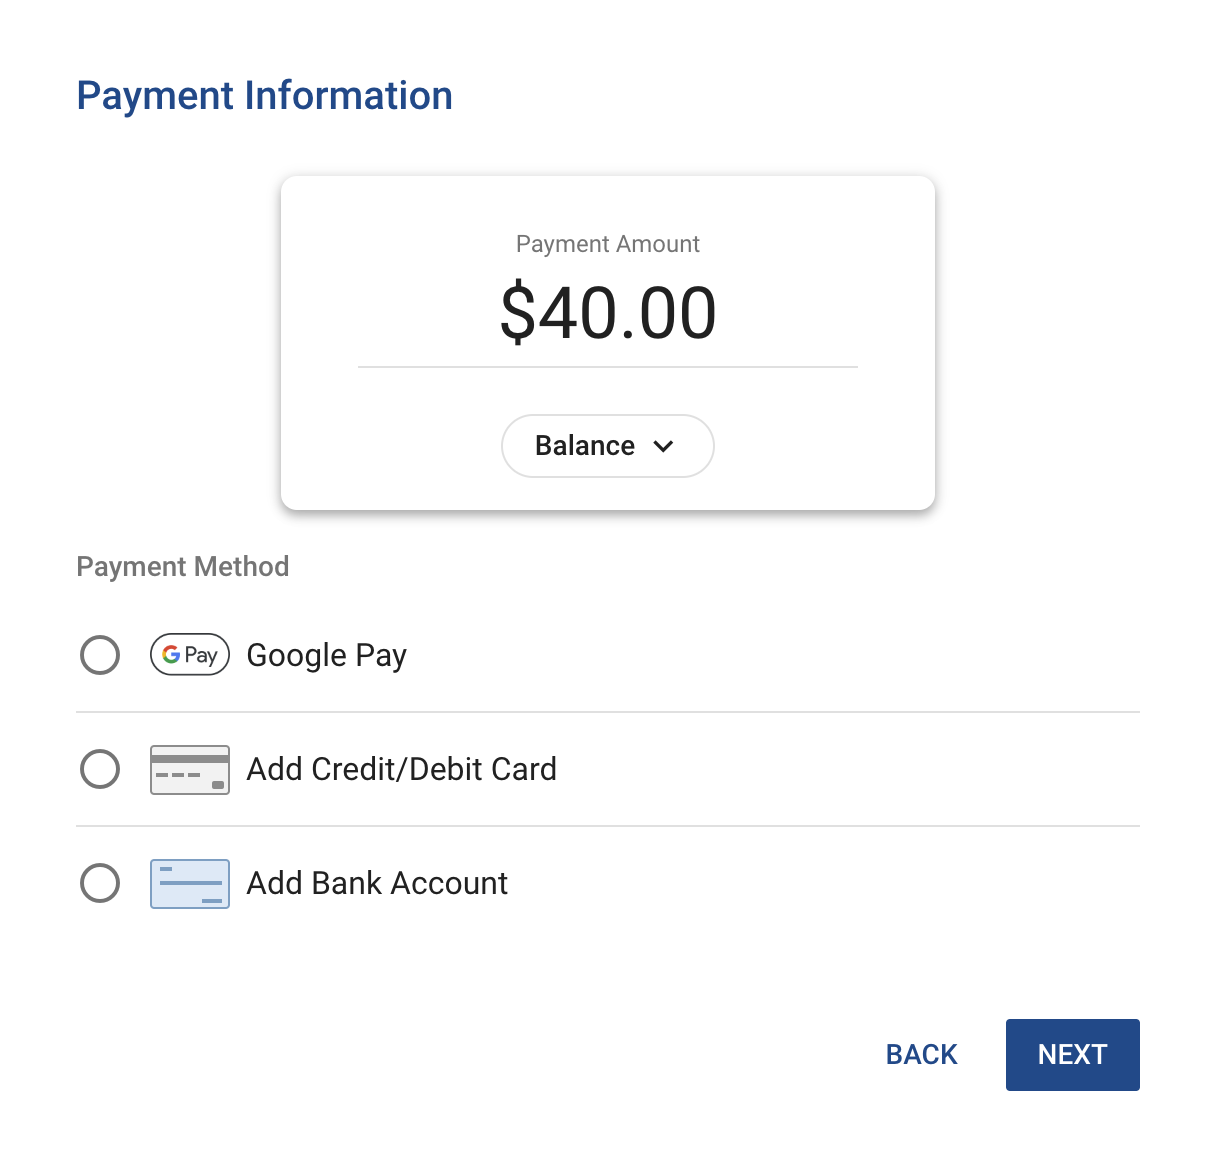Click the dashes on the credit card icon

click(178, 776)
